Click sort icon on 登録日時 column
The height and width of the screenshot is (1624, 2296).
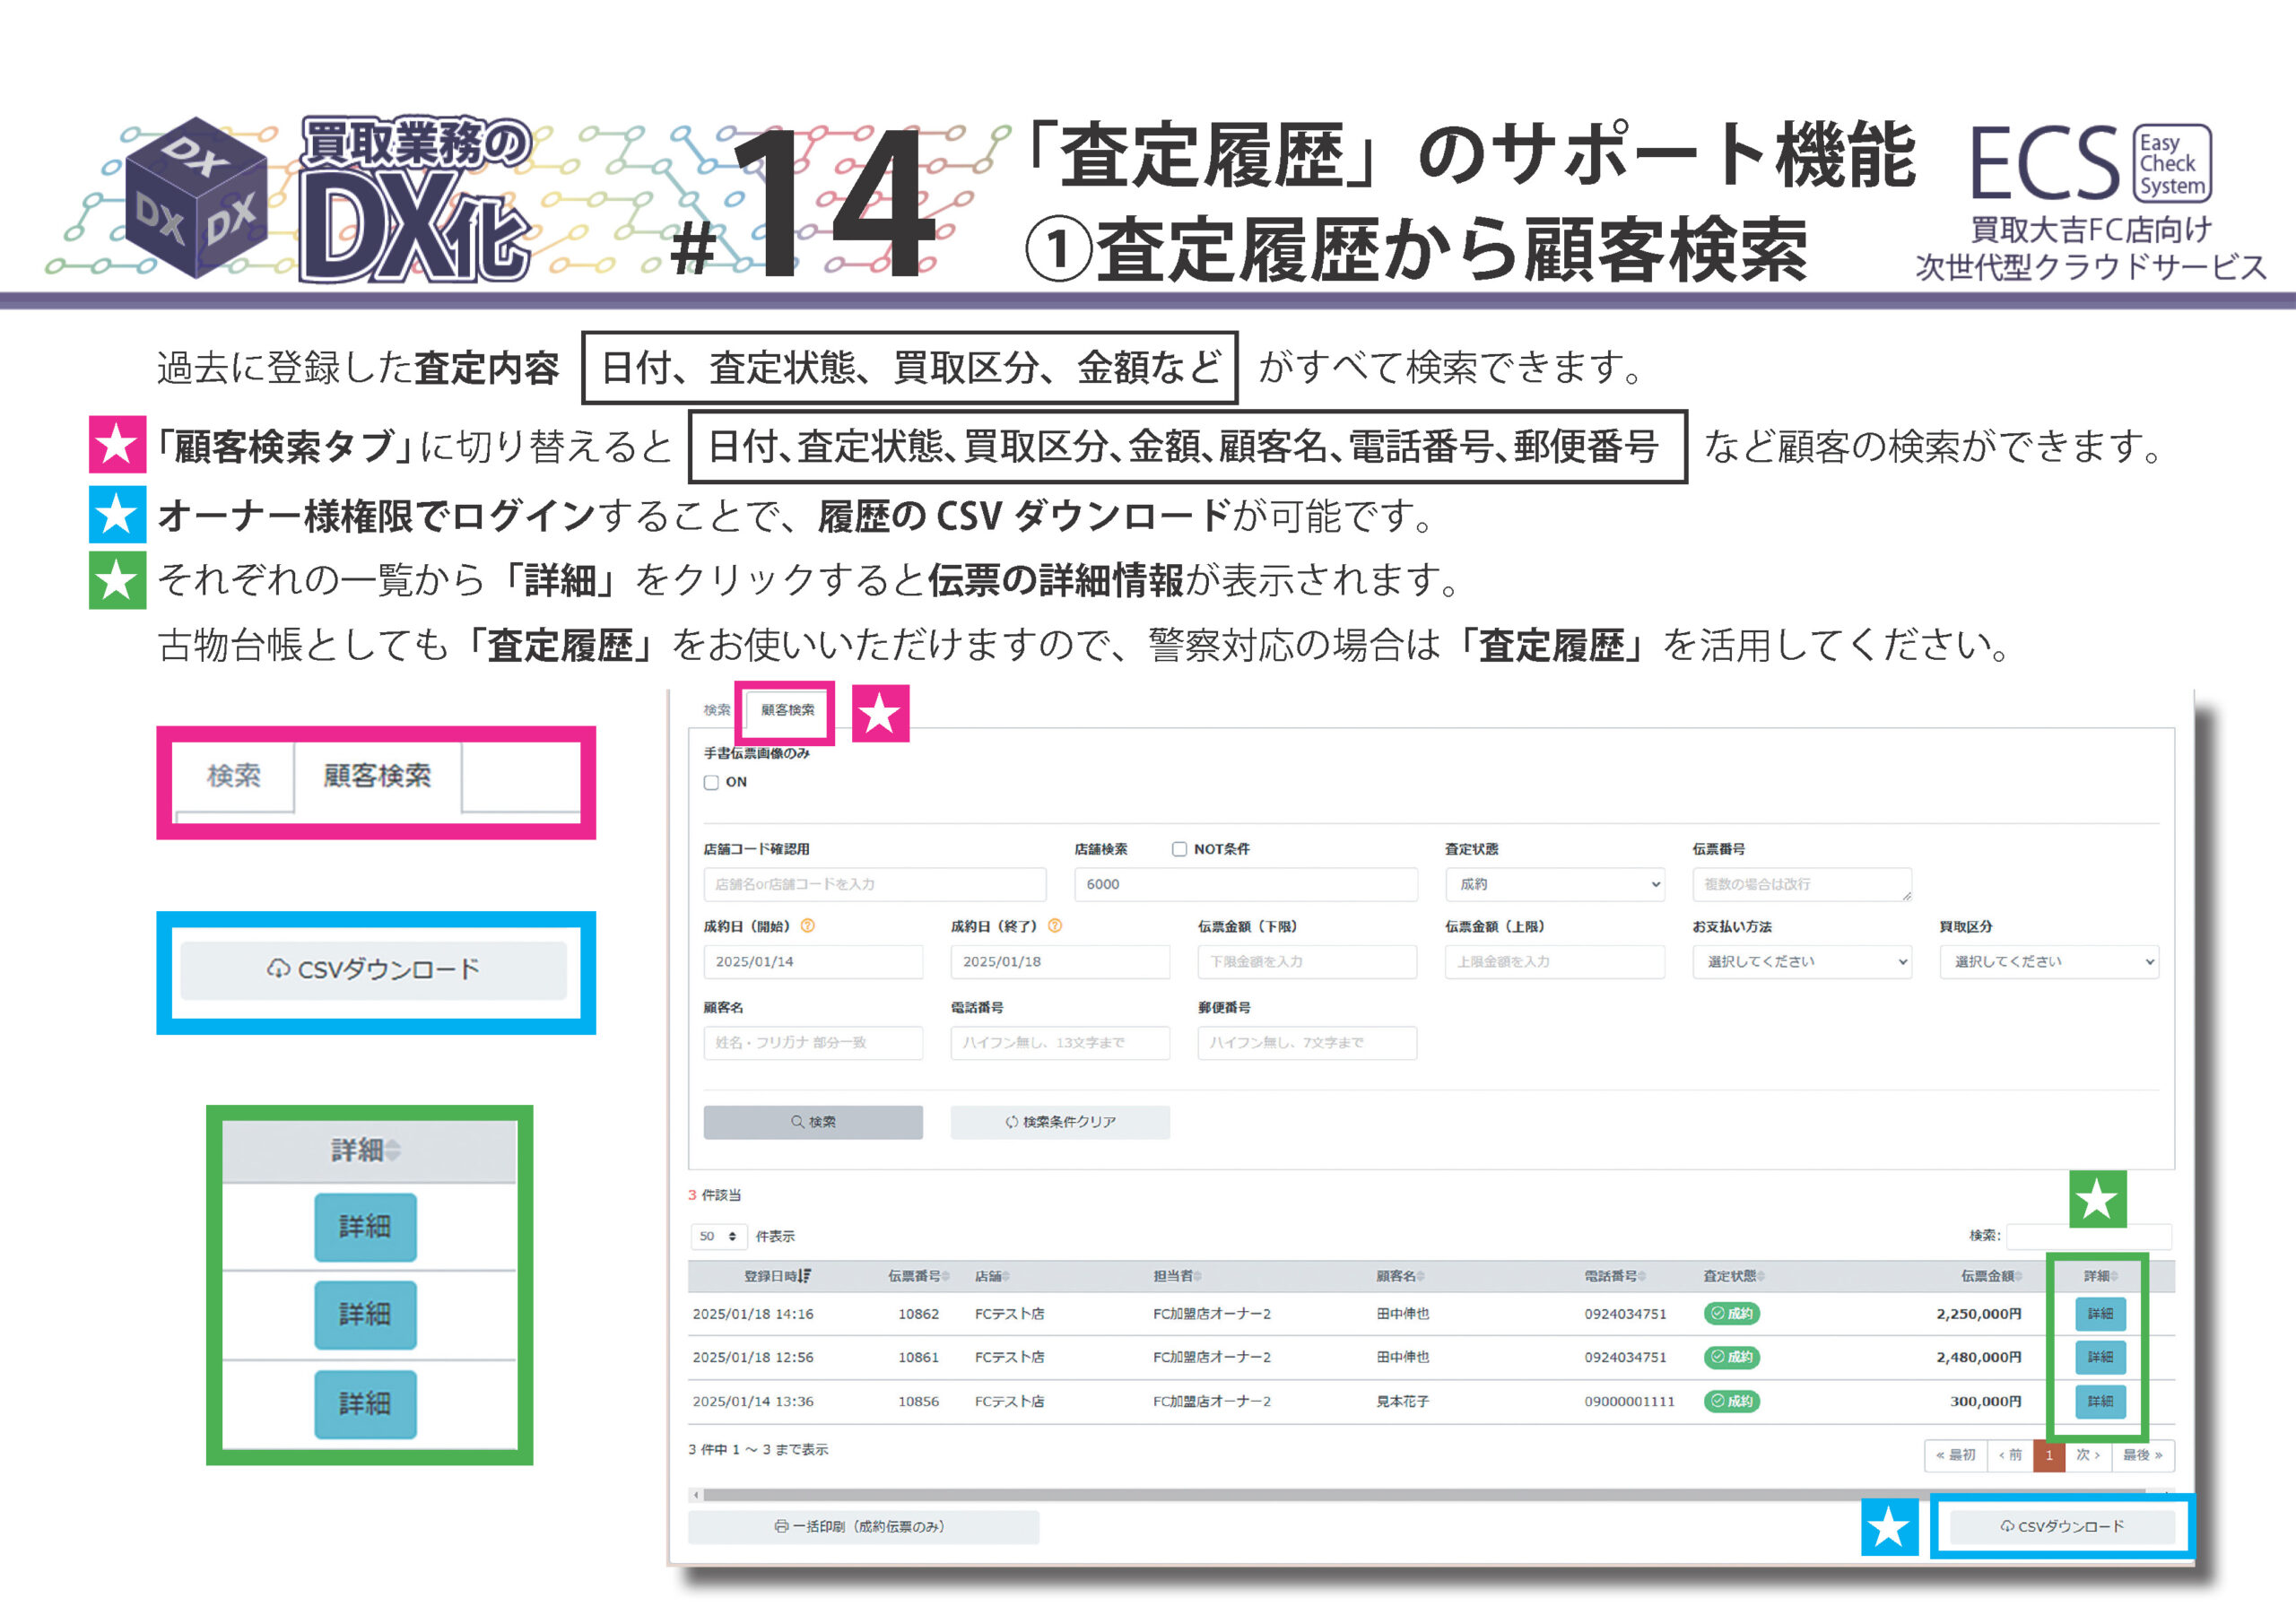(x=805, y=1276)
